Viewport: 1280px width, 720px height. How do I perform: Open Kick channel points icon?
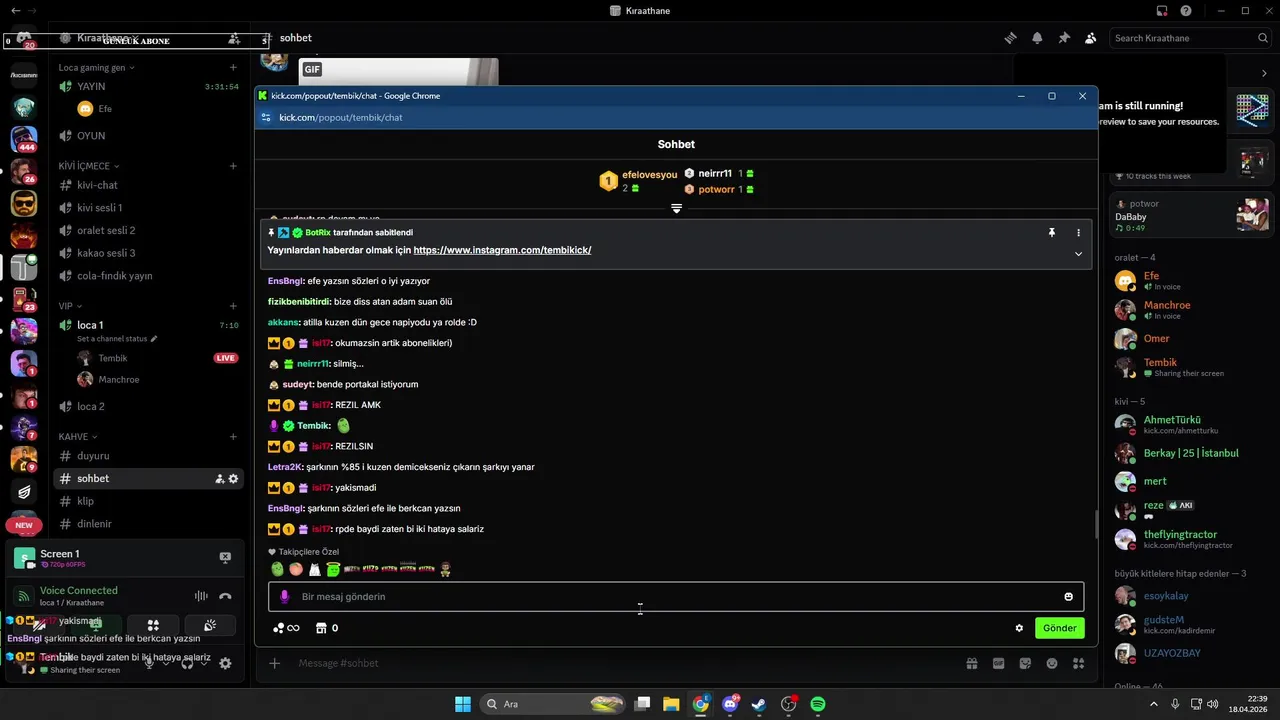(286, 628)
